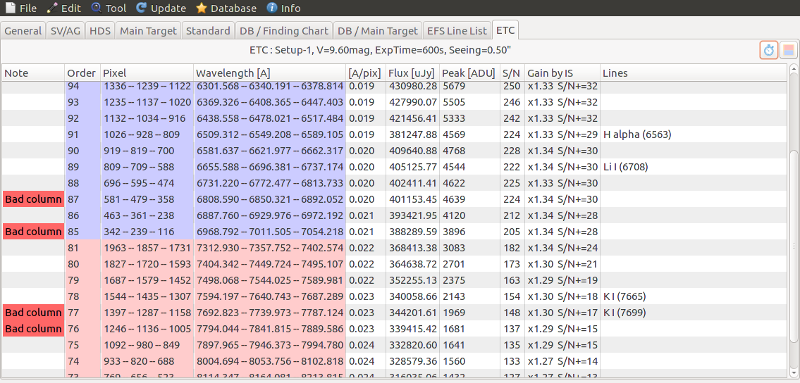Sort by the Order column header
This screenshot has width=800, height=383.
82,73
